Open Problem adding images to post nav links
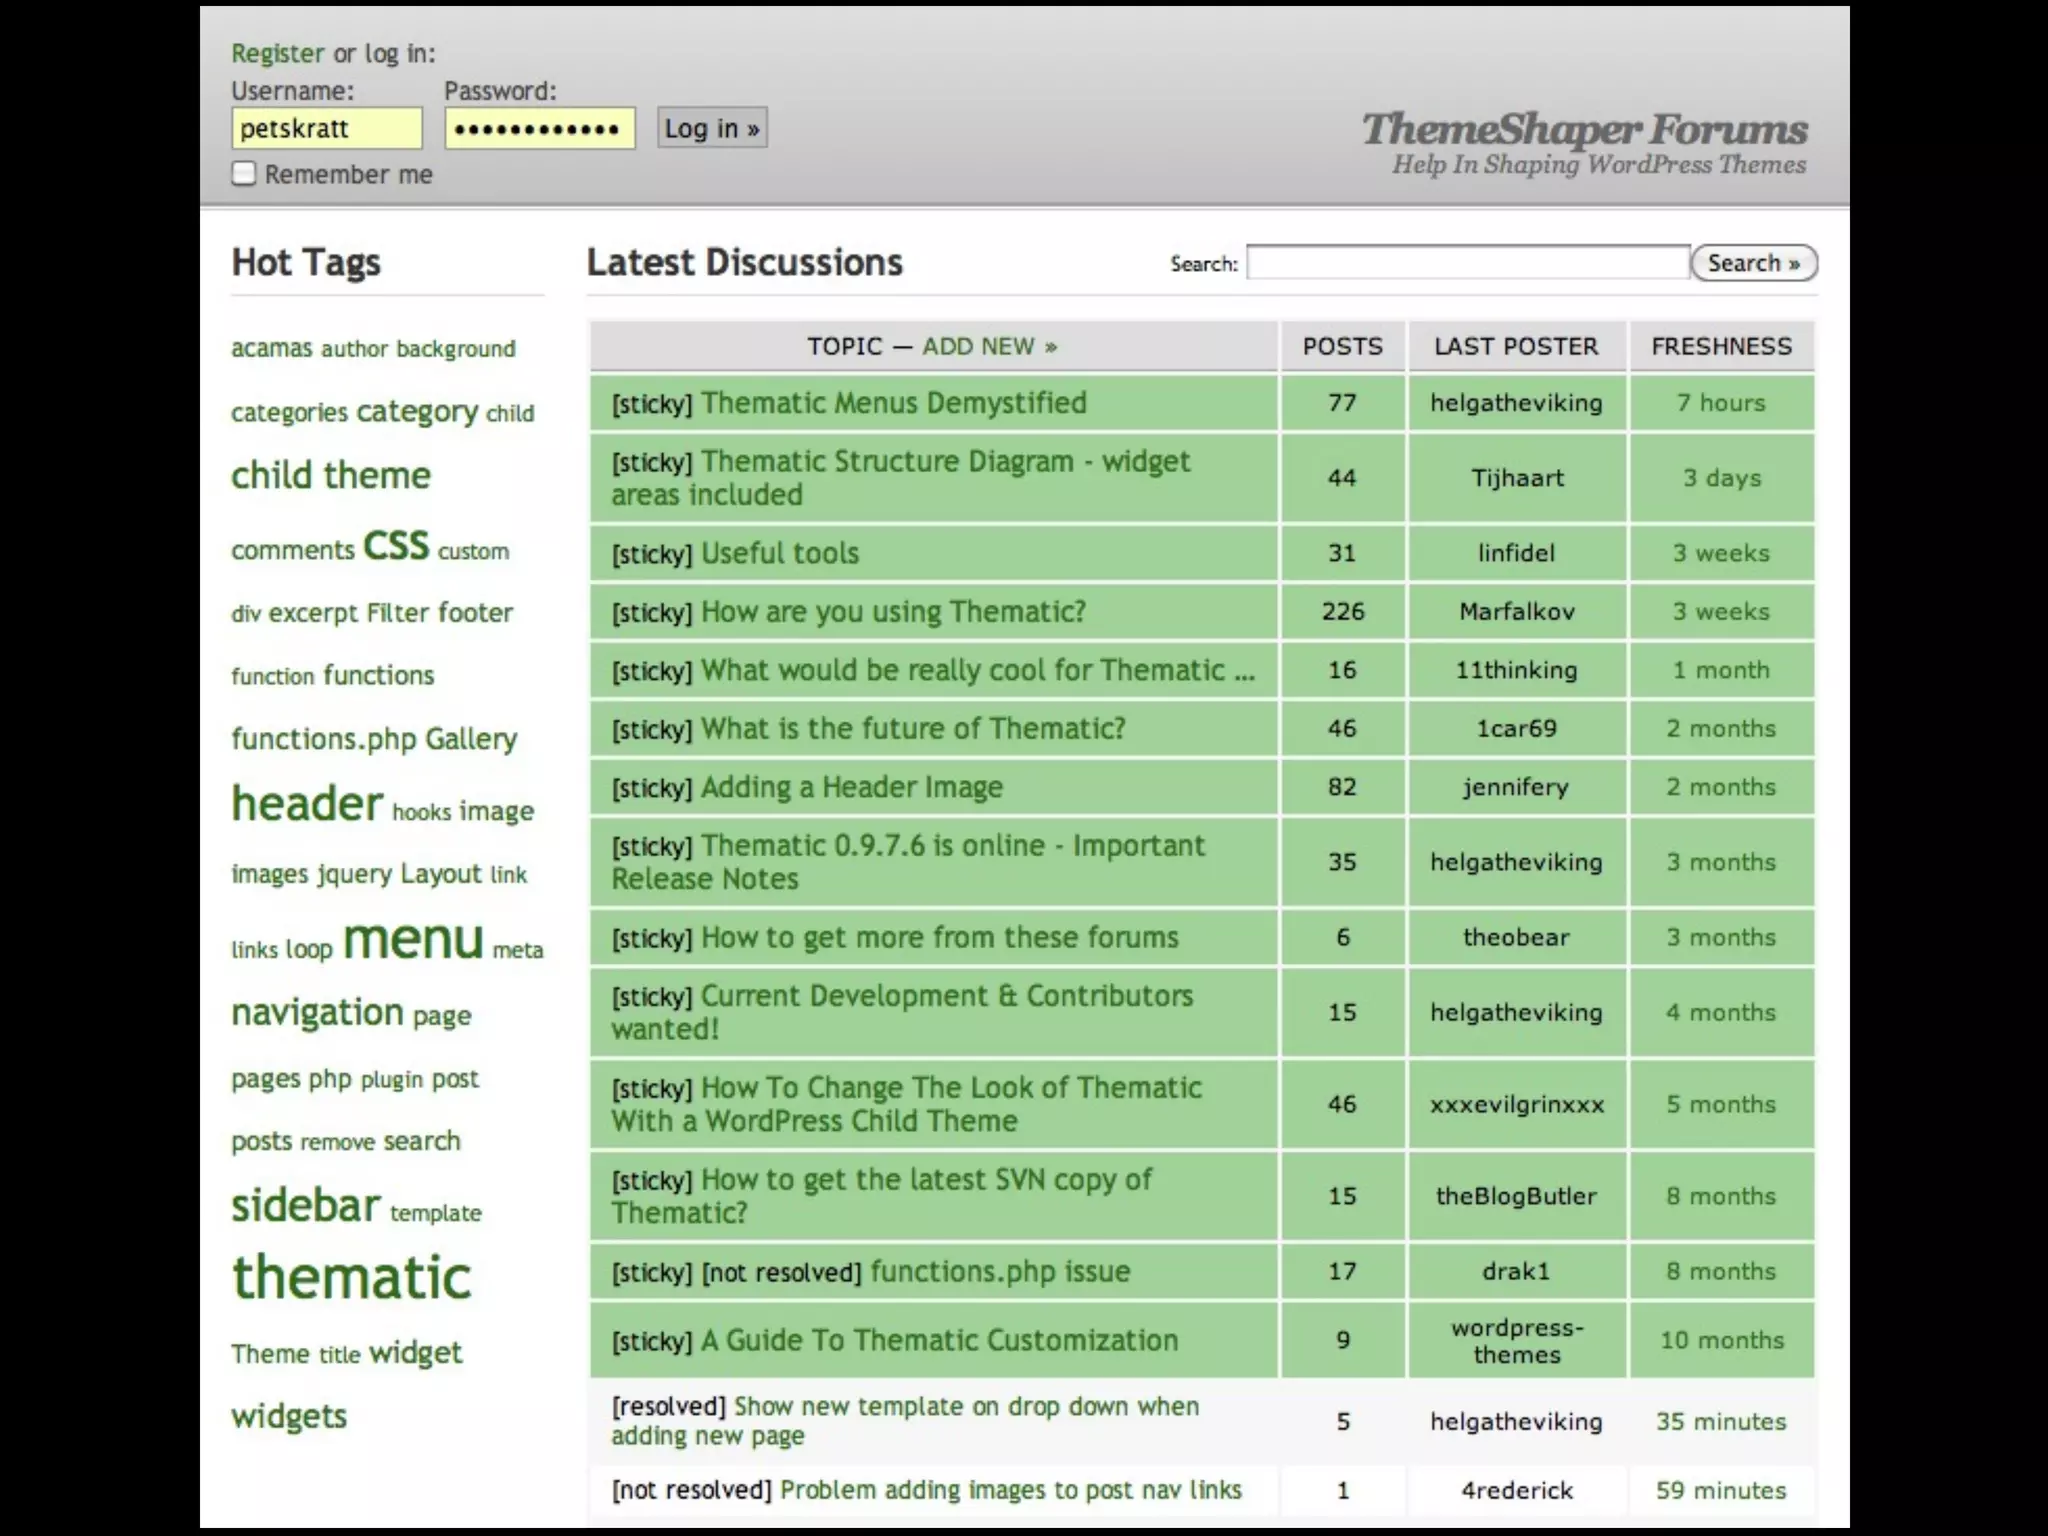This screenshot has height=1536, width=2048. coord(1010,1490)
